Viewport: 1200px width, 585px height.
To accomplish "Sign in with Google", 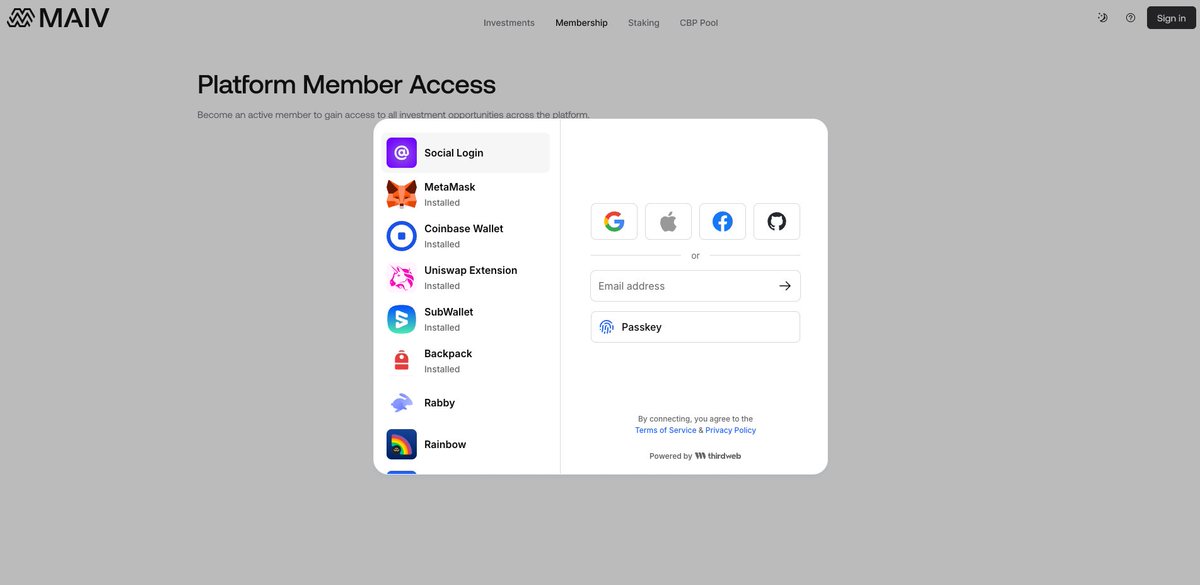I will tap(614, 222).
